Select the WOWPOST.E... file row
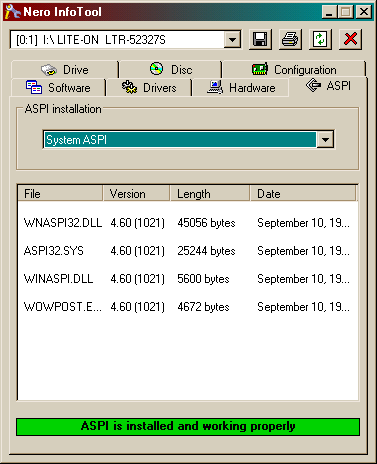Screen dimensions: 377x464 pos(188,307)
